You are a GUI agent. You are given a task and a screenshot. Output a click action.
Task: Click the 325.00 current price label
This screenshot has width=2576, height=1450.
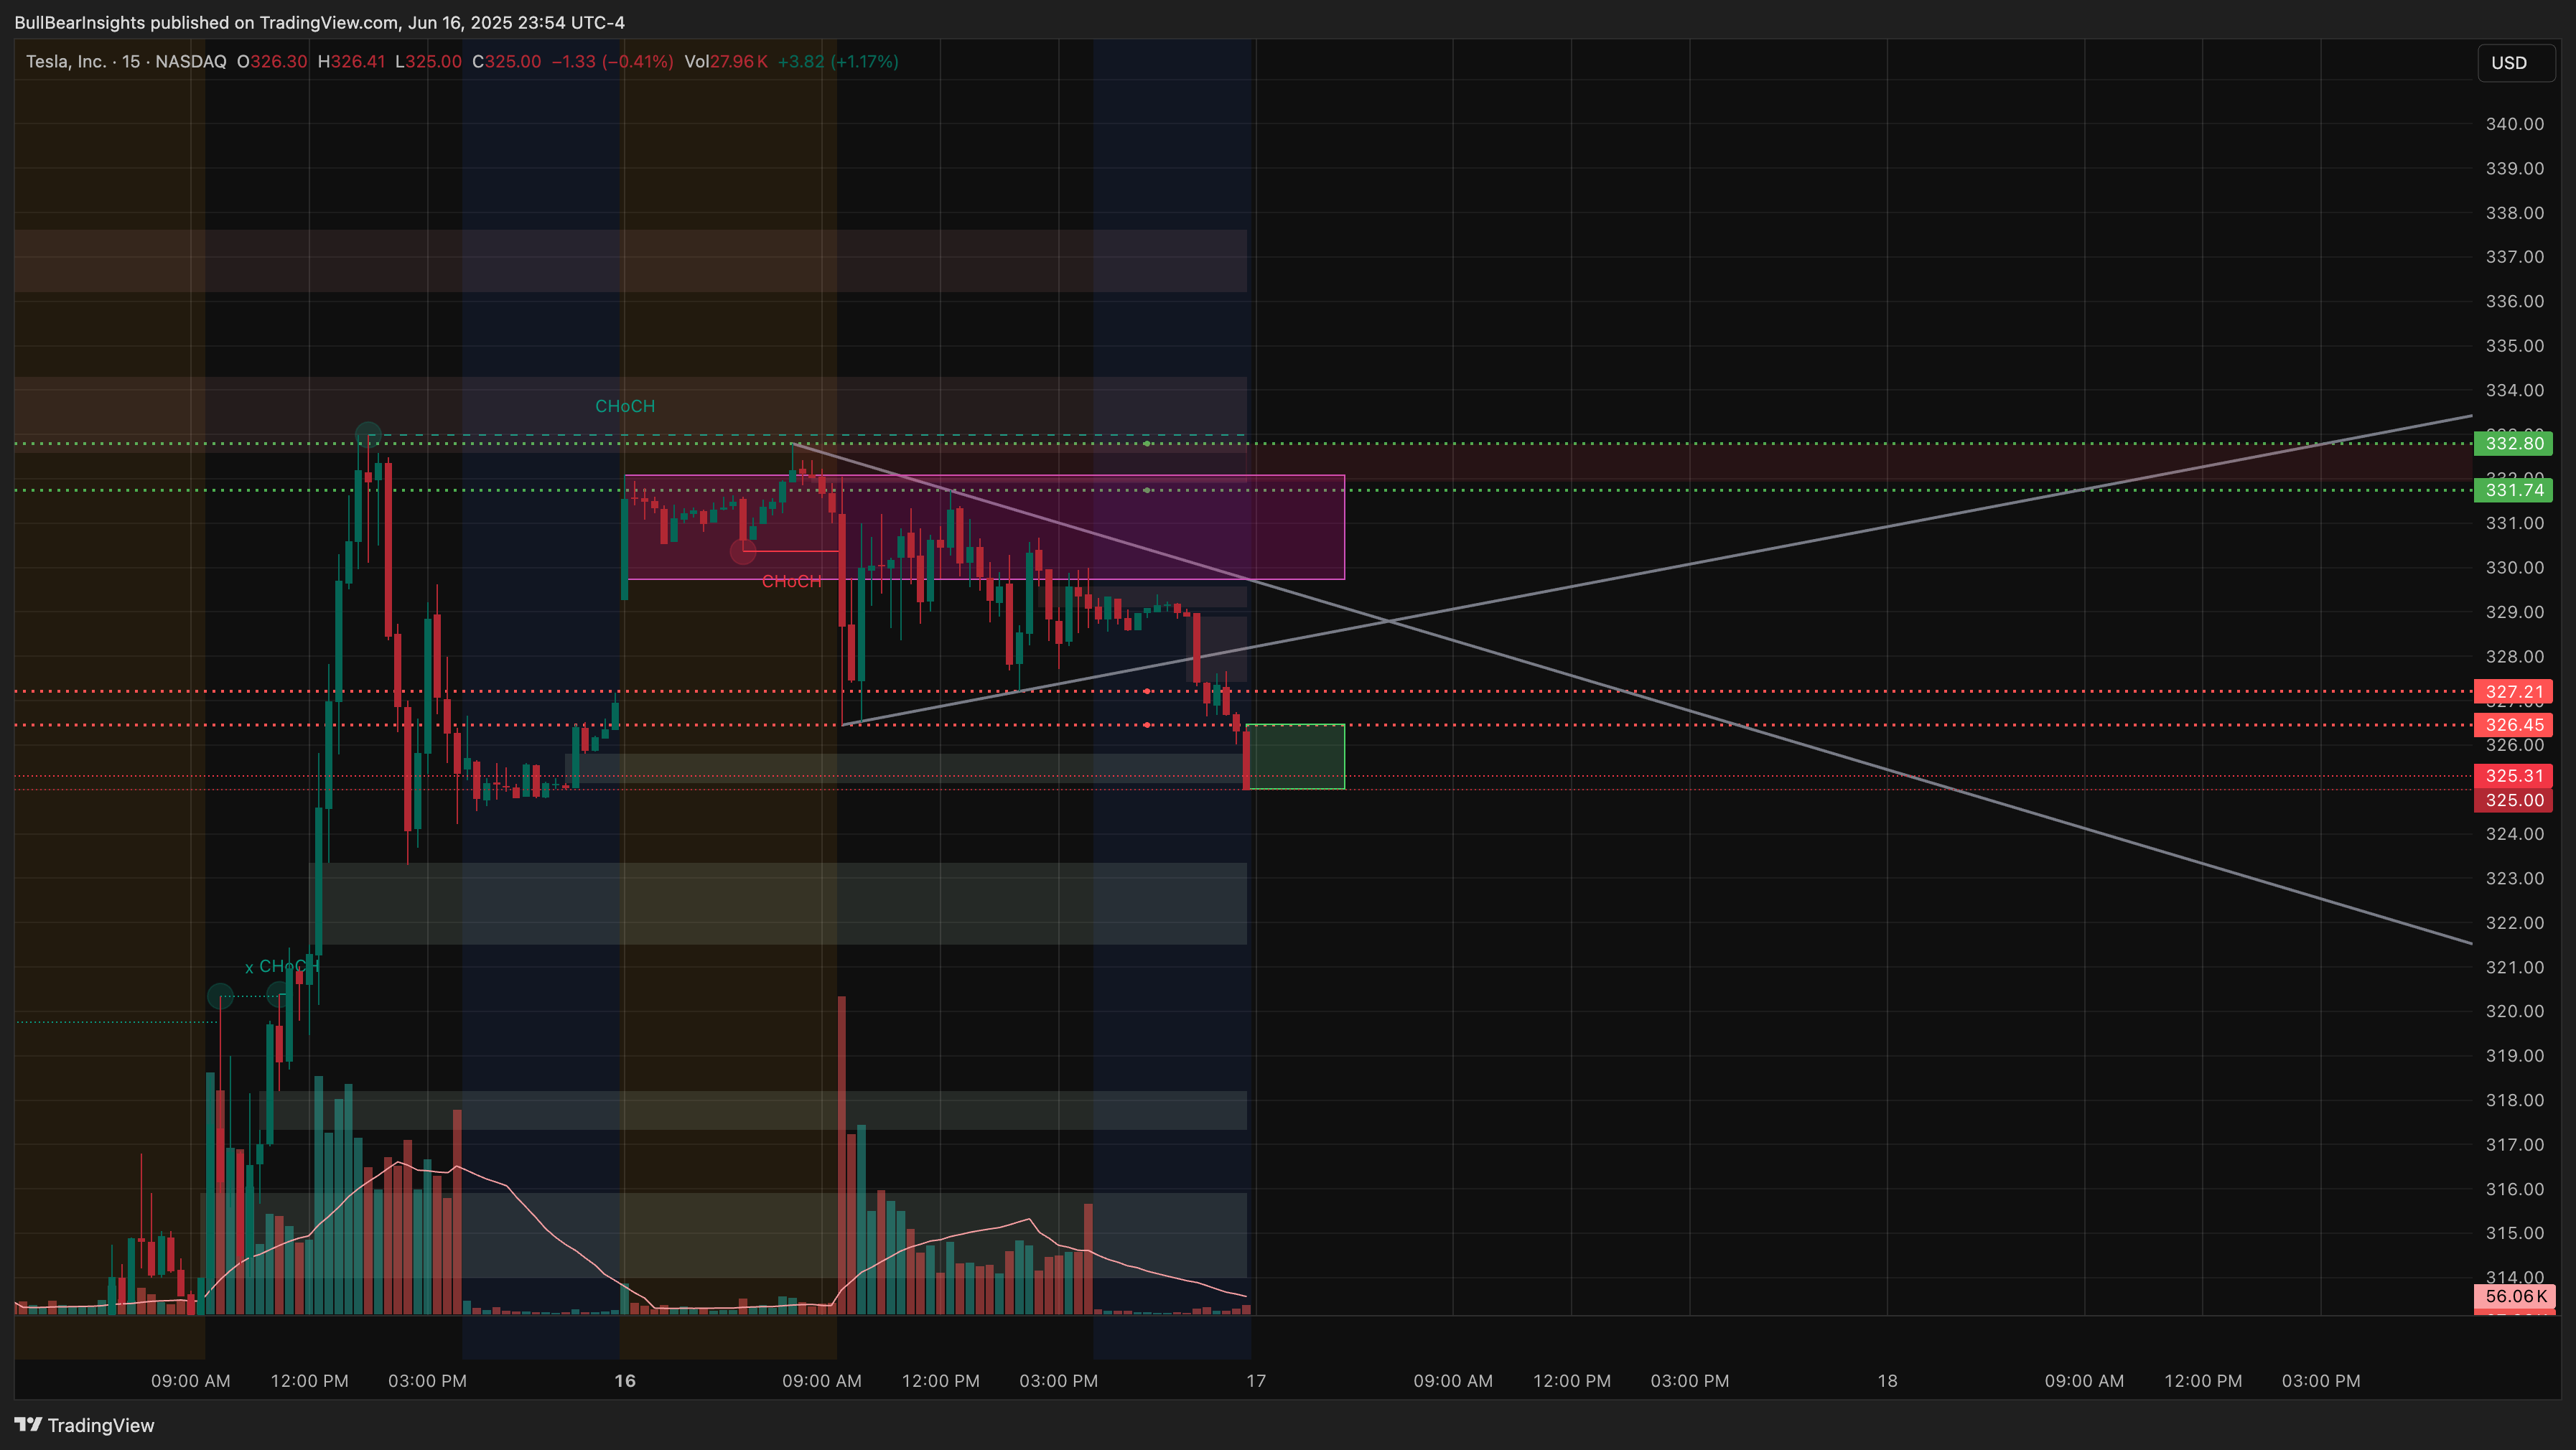(2513, 800)
